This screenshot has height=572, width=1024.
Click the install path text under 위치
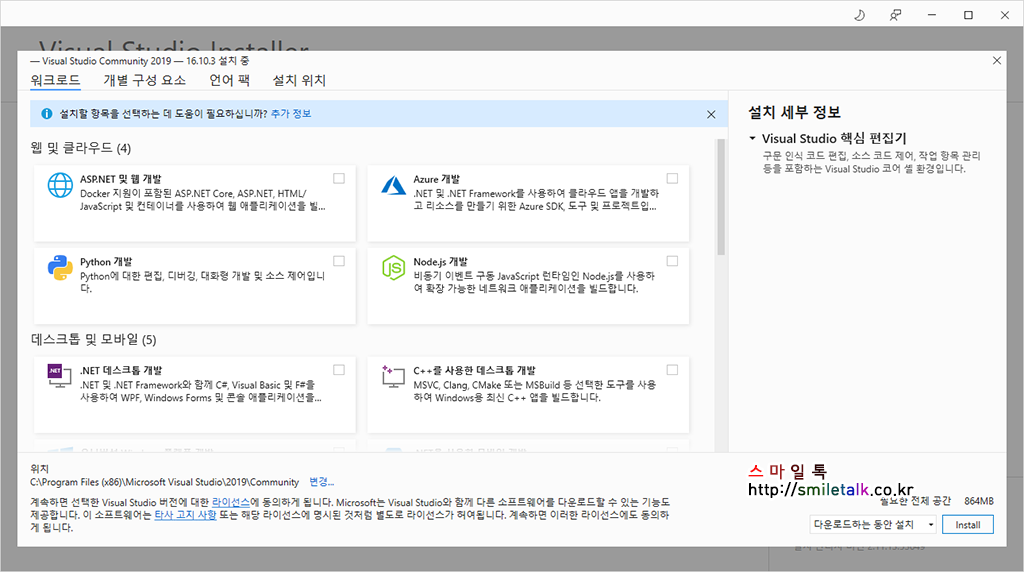click(x=165, y=482)
